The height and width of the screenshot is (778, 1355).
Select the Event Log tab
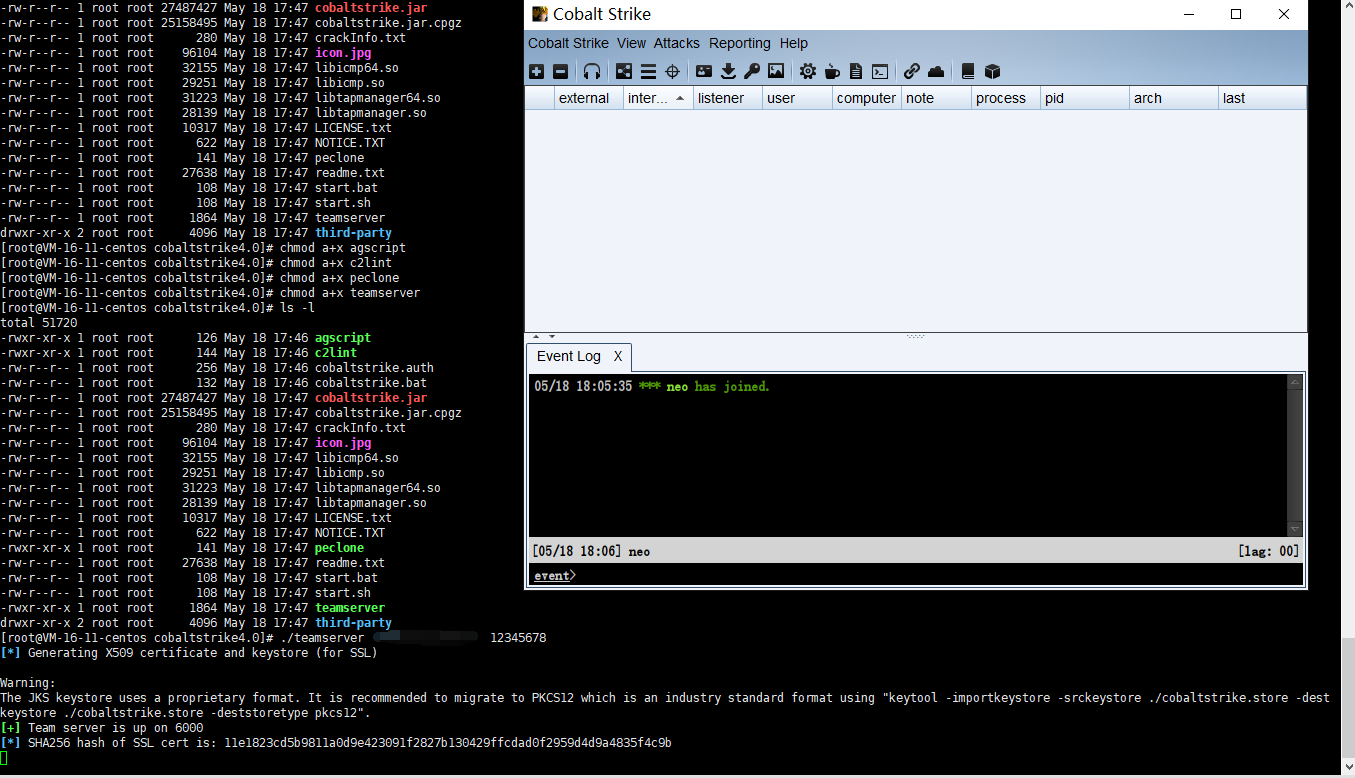point(569,356)
